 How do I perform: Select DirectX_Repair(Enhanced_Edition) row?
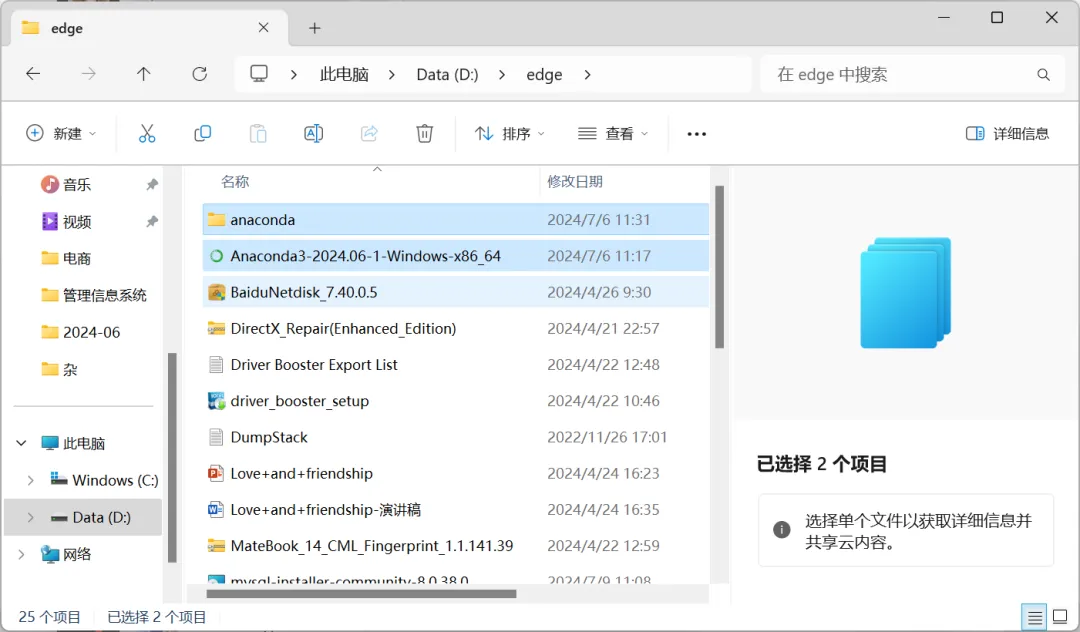(455, 328)
